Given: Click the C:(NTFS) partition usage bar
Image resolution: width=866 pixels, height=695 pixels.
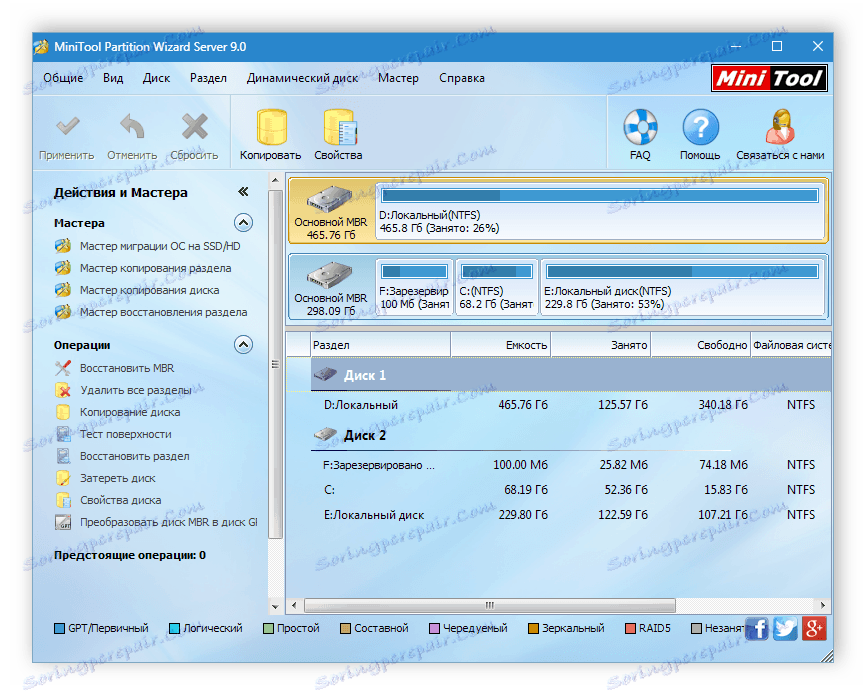Looking at the screenshot, I should (x=497, y=271).
